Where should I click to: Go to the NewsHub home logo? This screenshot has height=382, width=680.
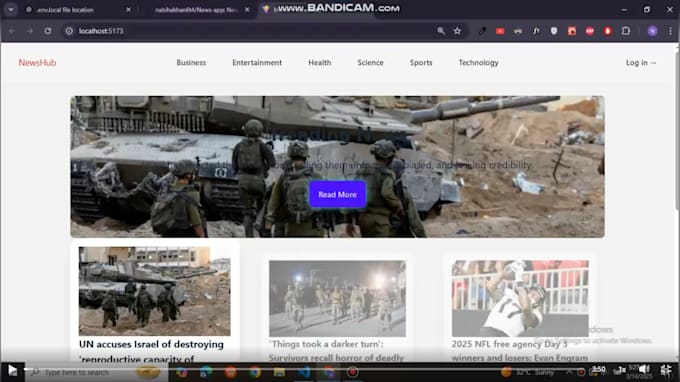(x=37, y=62)
